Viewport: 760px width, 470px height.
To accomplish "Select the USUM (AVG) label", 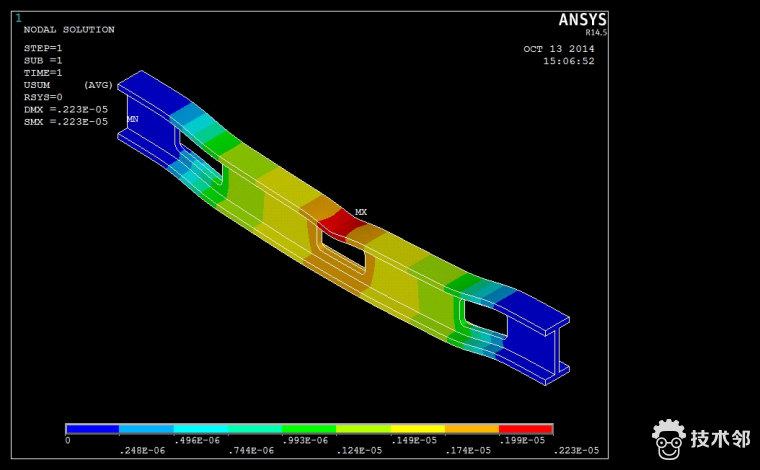I will click(68, 85).
